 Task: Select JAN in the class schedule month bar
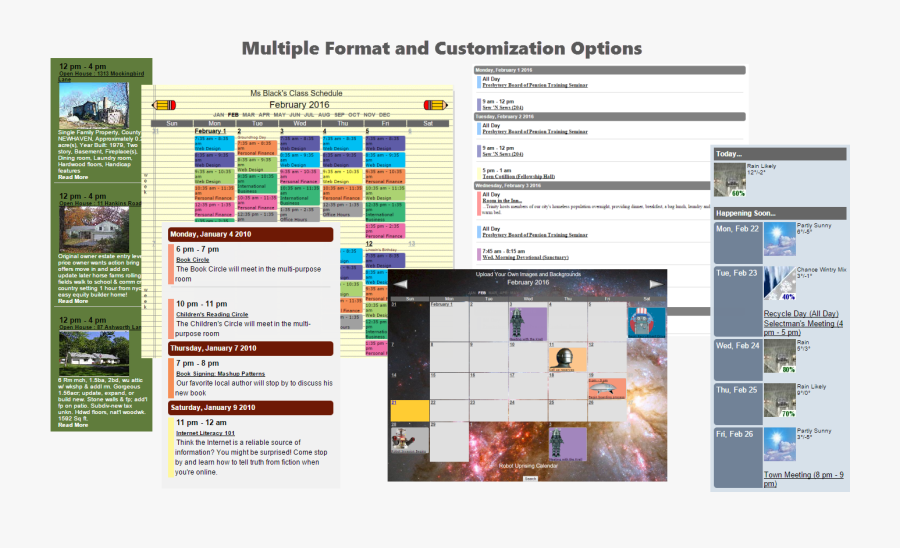219,115
